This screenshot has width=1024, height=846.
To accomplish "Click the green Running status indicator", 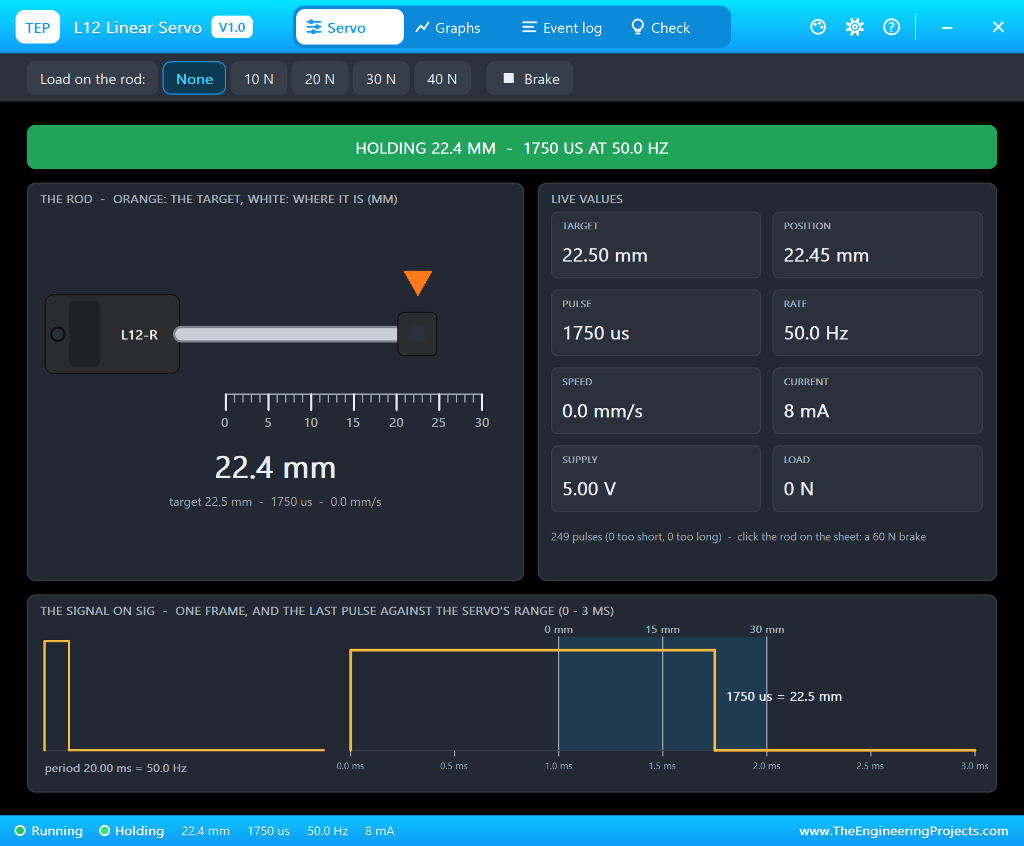I will coord(49,831).
